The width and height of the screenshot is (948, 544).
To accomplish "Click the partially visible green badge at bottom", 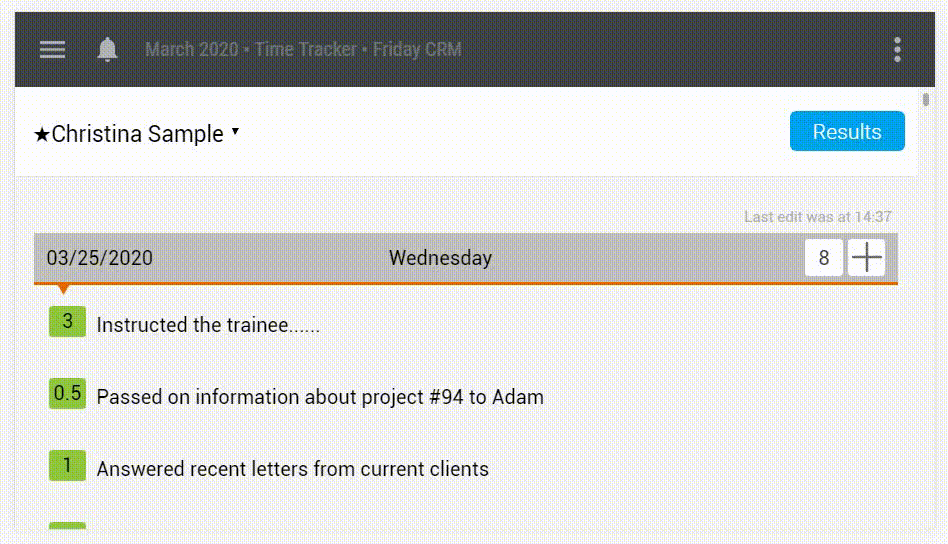I will pos(67,526).
